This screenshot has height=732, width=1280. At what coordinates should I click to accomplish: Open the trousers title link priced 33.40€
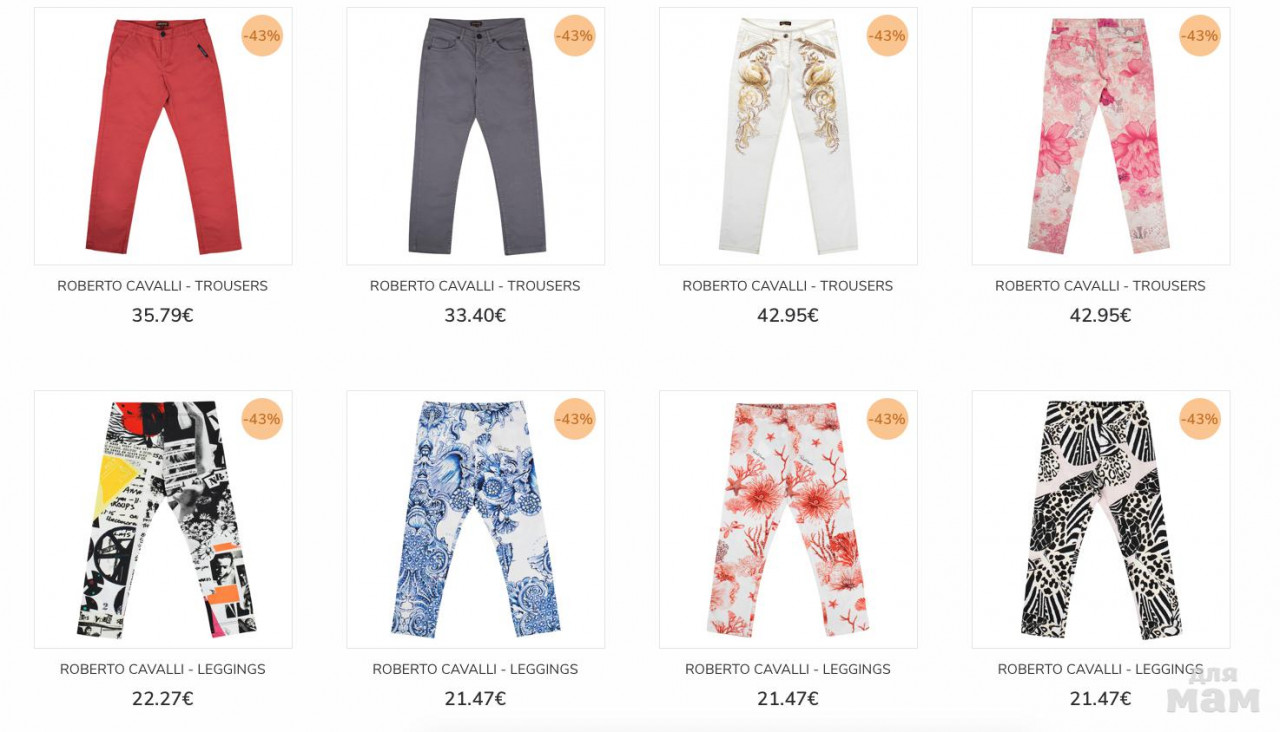pos(475,286)
